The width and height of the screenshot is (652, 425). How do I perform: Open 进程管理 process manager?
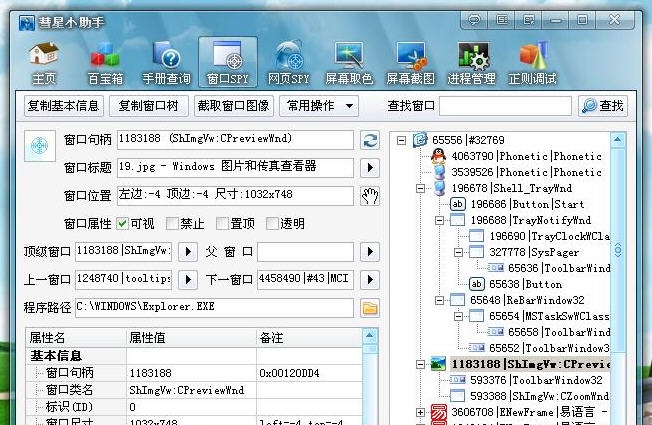472,63
